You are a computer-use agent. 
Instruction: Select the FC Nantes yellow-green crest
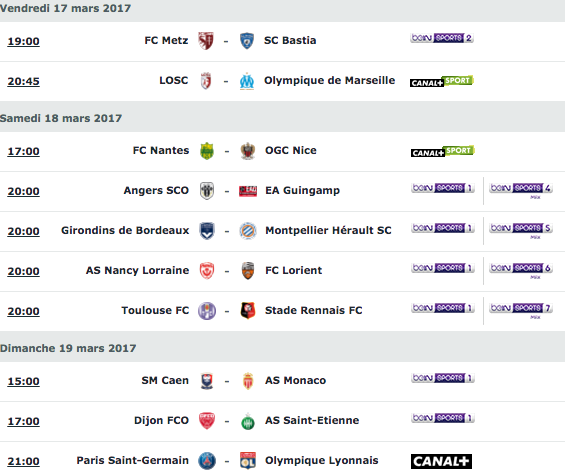coord(207,151)
